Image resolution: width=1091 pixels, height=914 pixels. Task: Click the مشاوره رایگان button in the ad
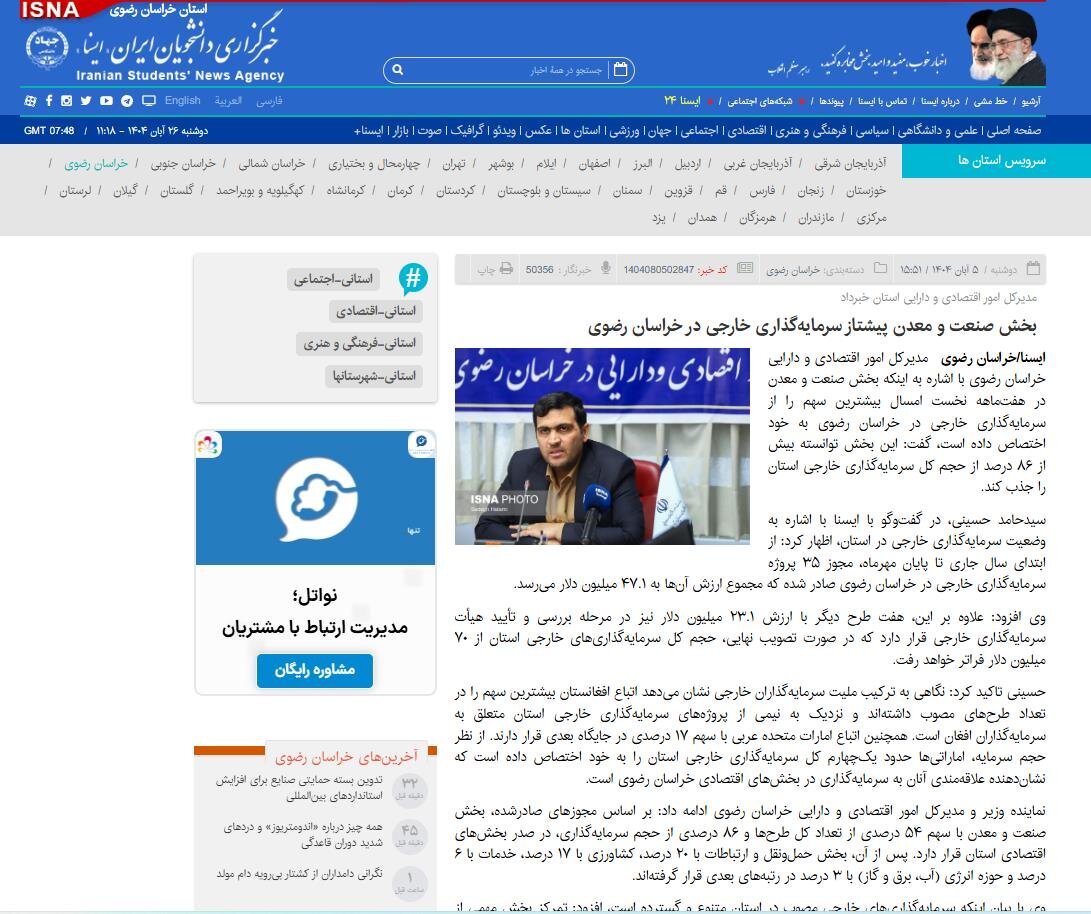[x=316, y=671]
